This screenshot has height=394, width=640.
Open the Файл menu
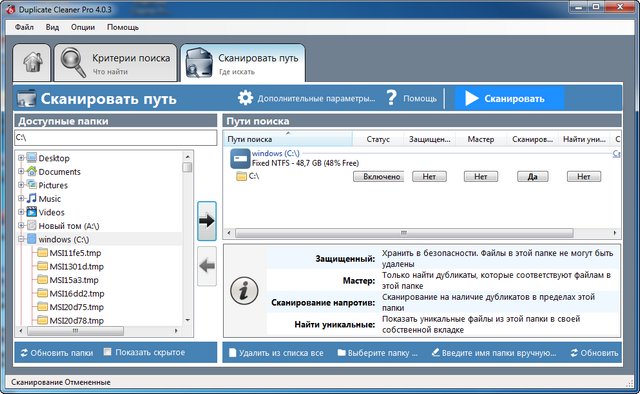[x=24, y=27]
